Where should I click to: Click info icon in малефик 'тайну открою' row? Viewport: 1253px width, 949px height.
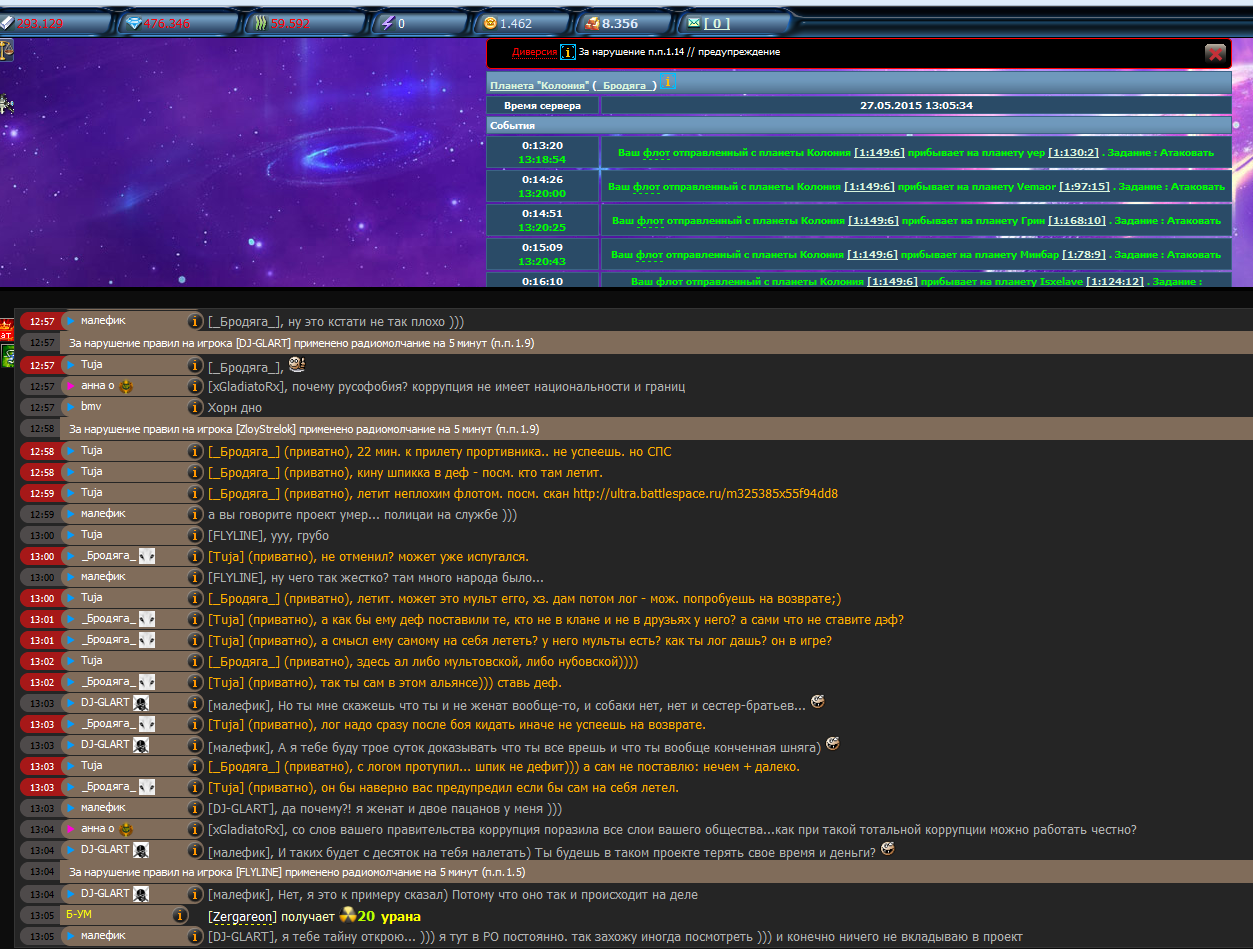point(196,936)
